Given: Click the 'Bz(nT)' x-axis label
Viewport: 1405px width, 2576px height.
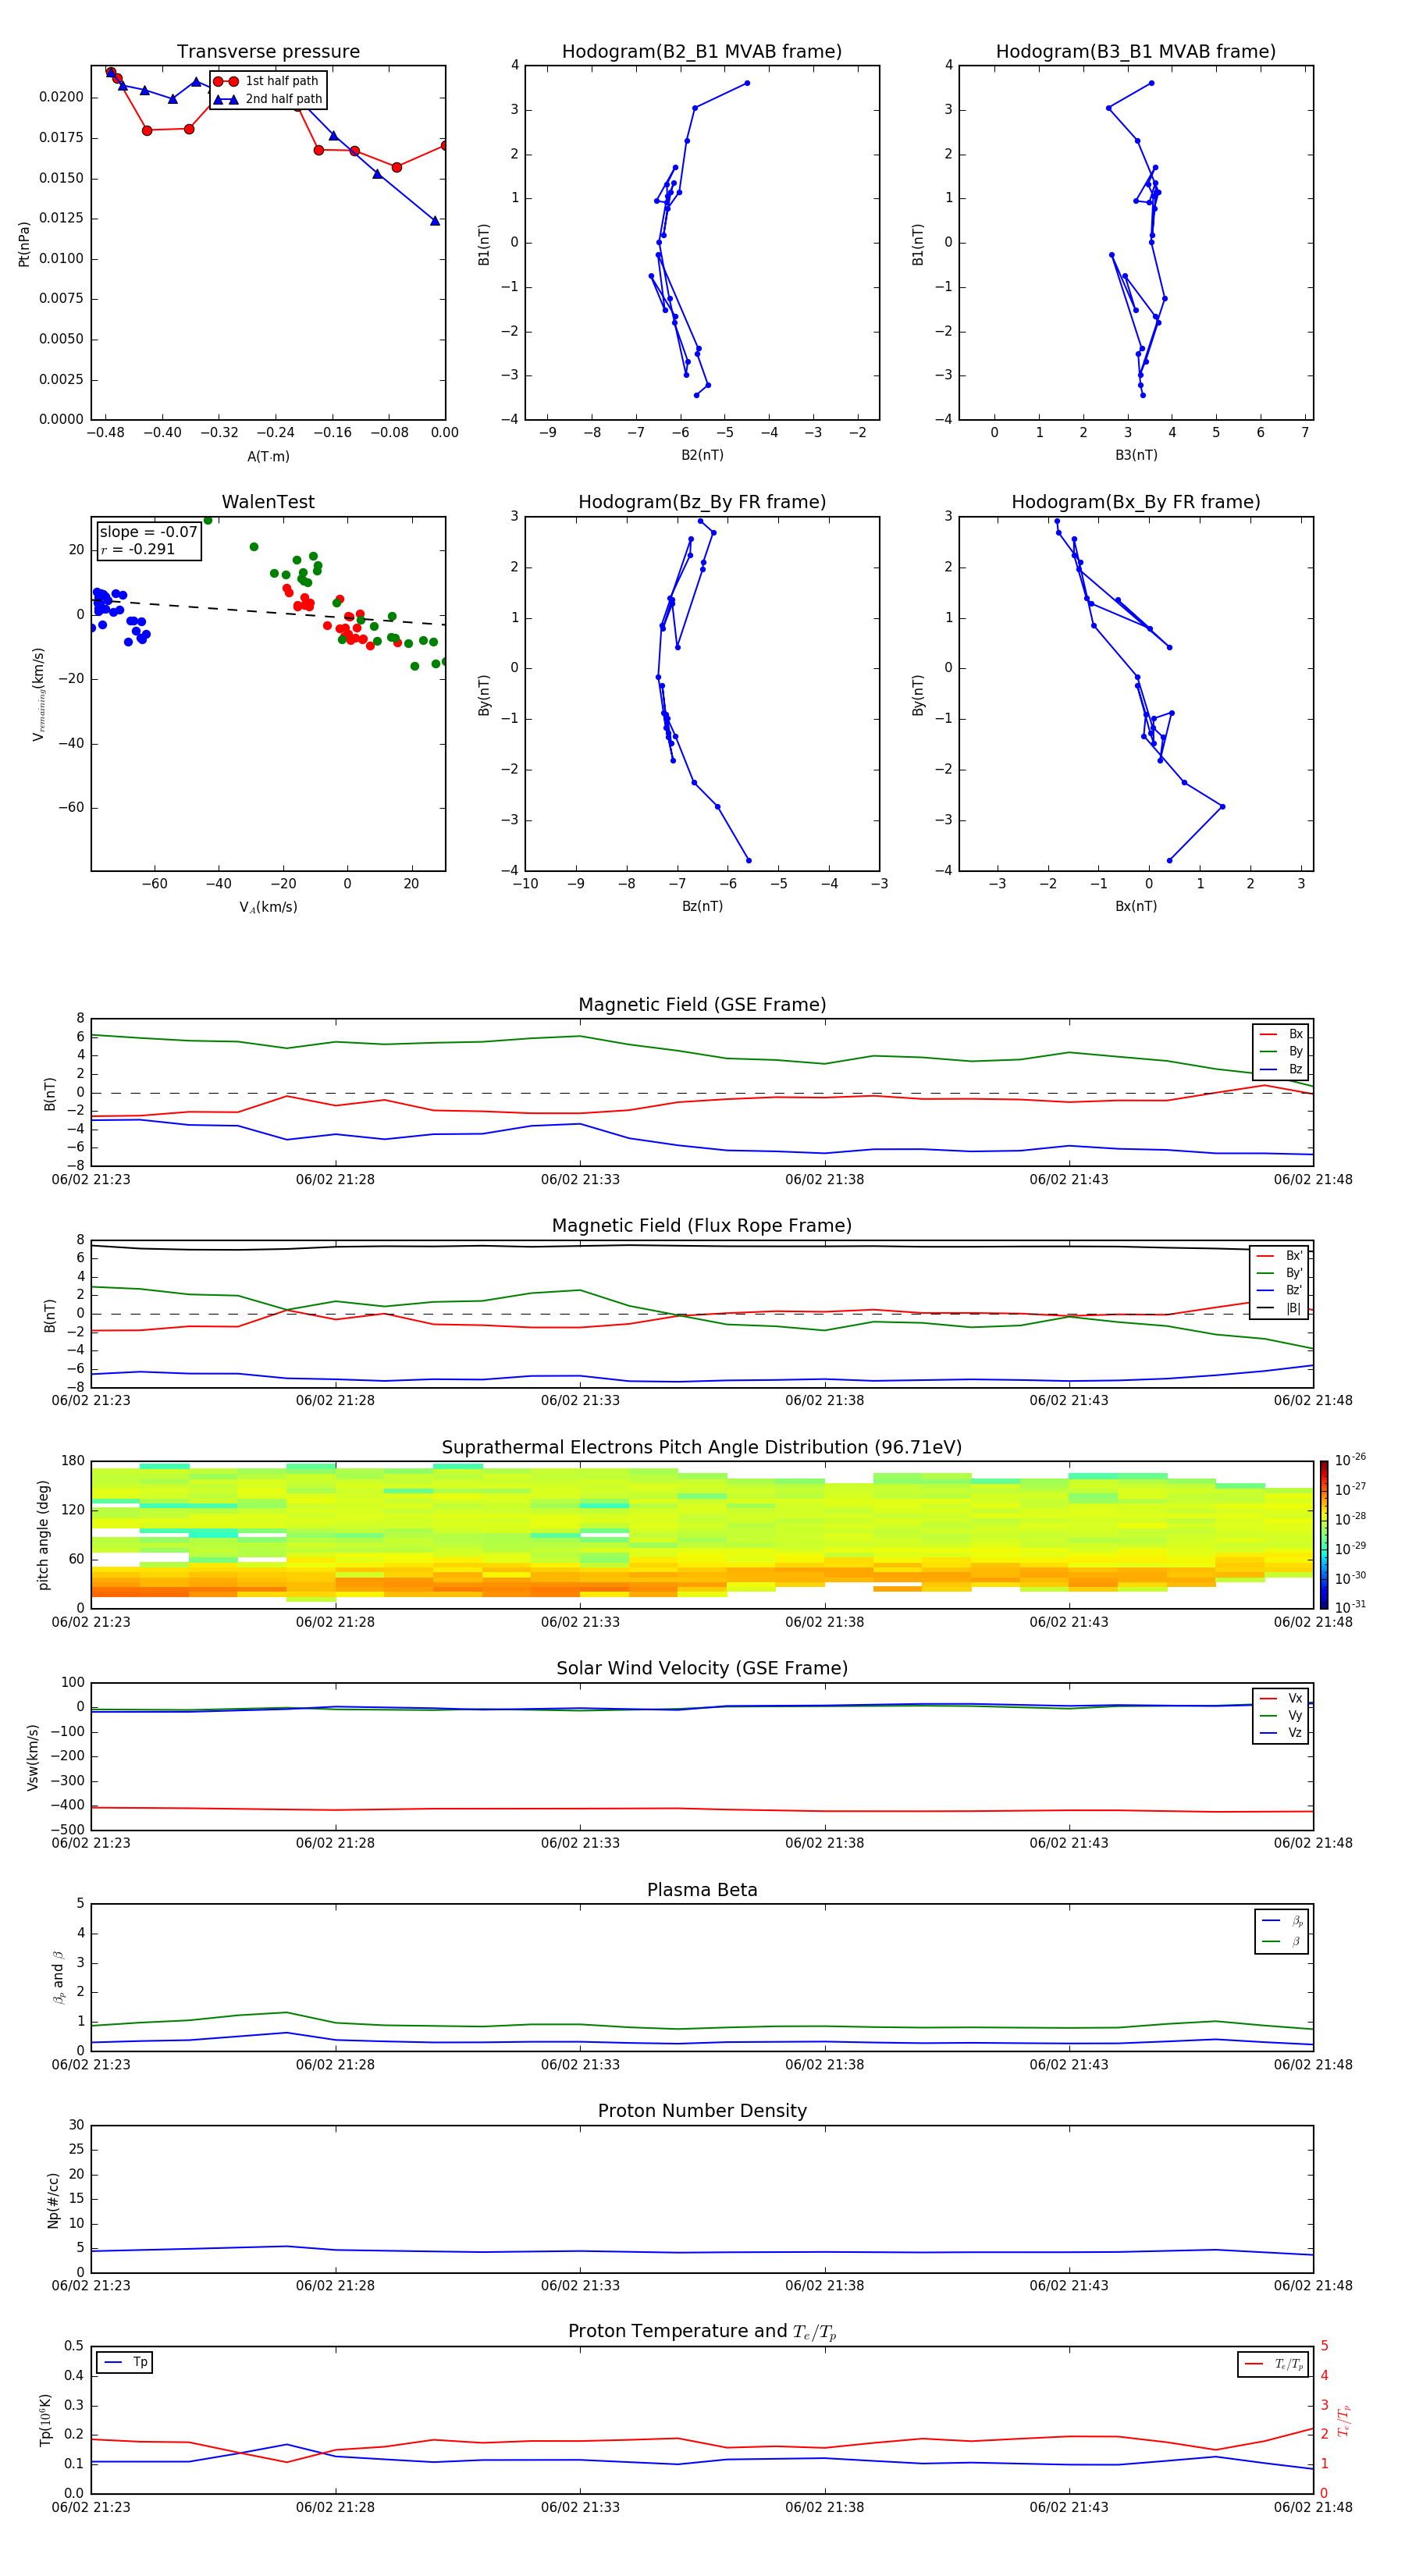Looking at the screenshot, I should pyautogui.click(x=702, y=906).
